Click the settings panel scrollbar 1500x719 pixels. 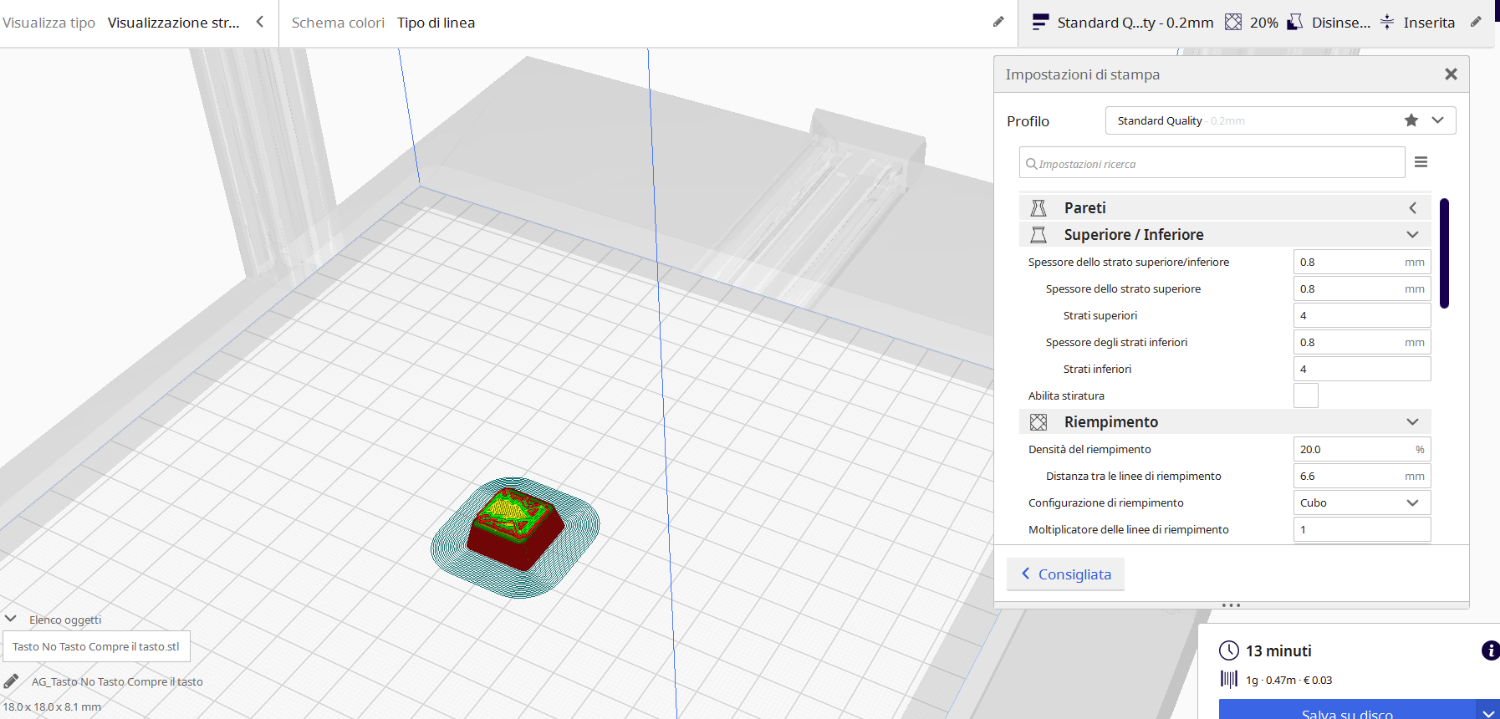pyautogui.click(x=1444, y=253)
